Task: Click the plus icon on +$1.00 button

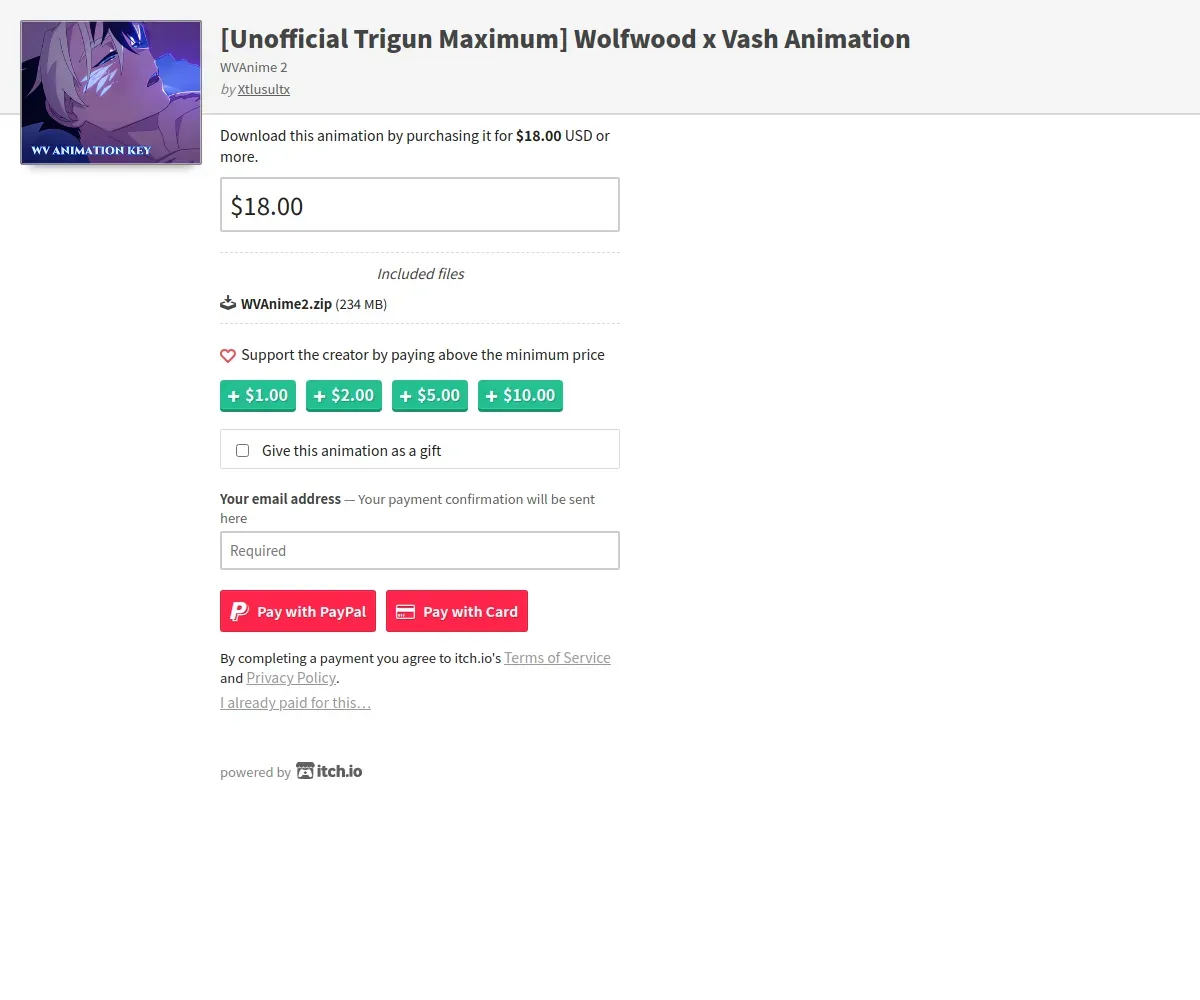Action: click(x=234, y=396)
